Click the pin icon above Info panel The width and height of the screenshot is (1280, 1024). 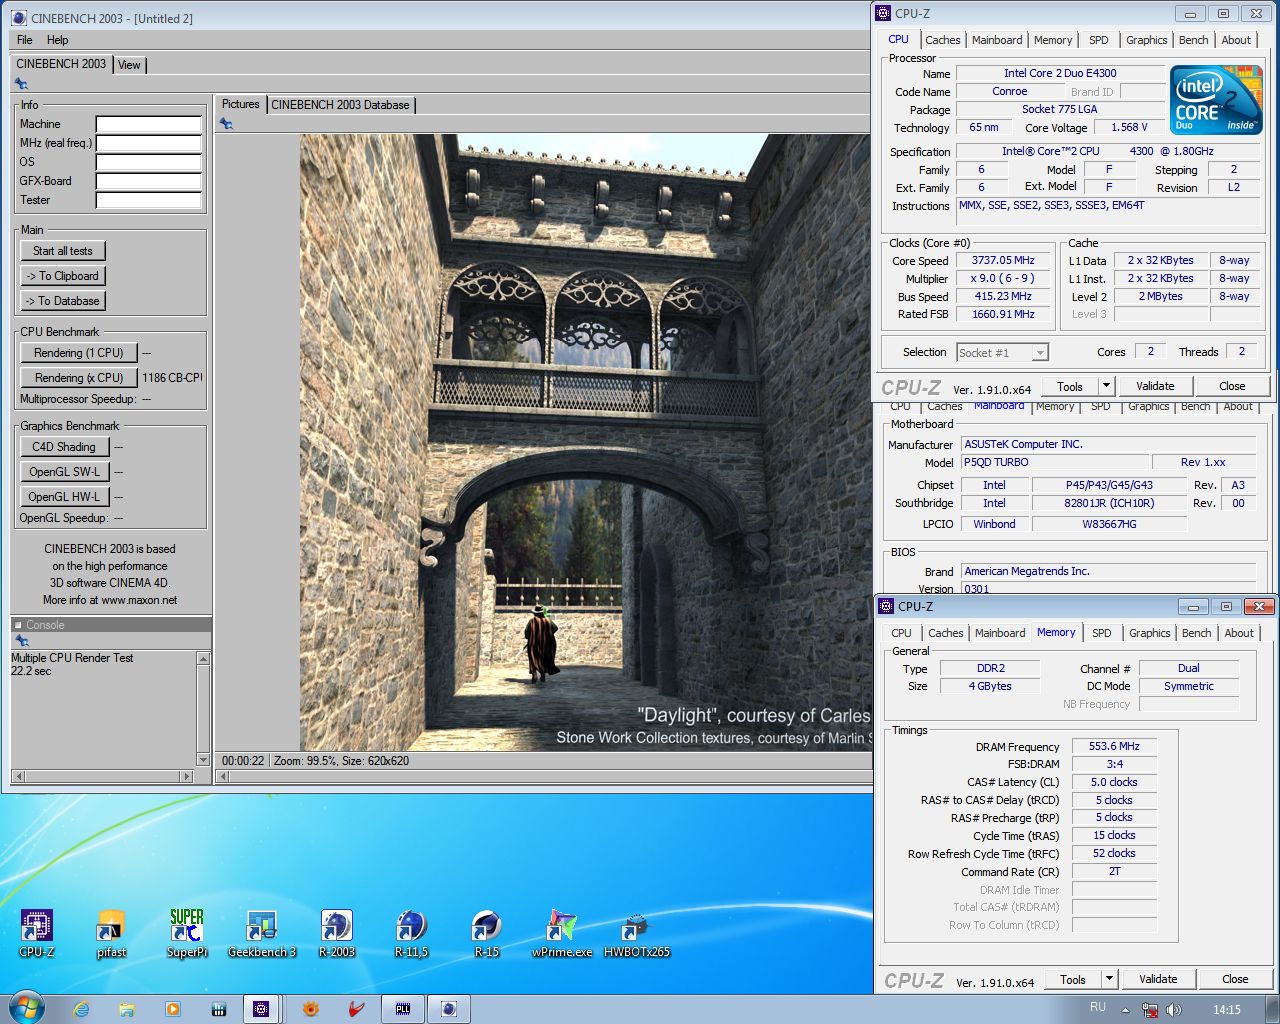(21, 84)
